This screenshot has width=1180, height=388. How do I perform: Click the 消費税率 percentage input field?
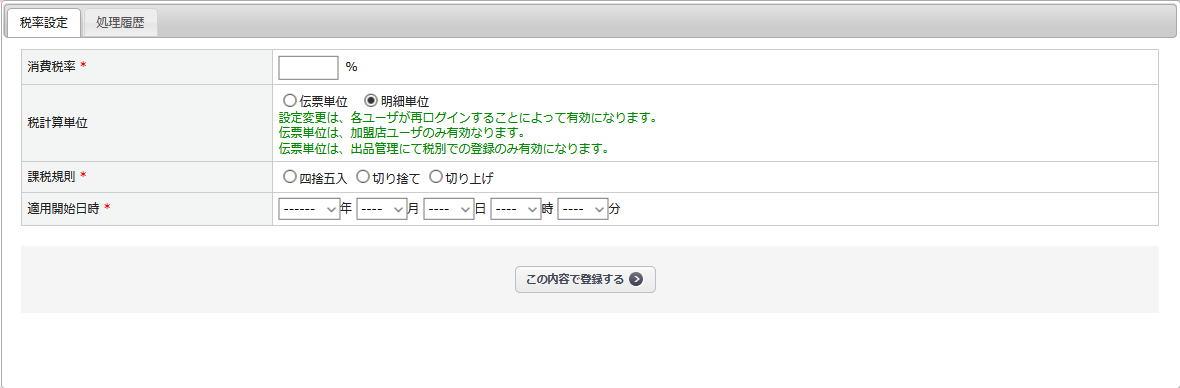[309, 67]
